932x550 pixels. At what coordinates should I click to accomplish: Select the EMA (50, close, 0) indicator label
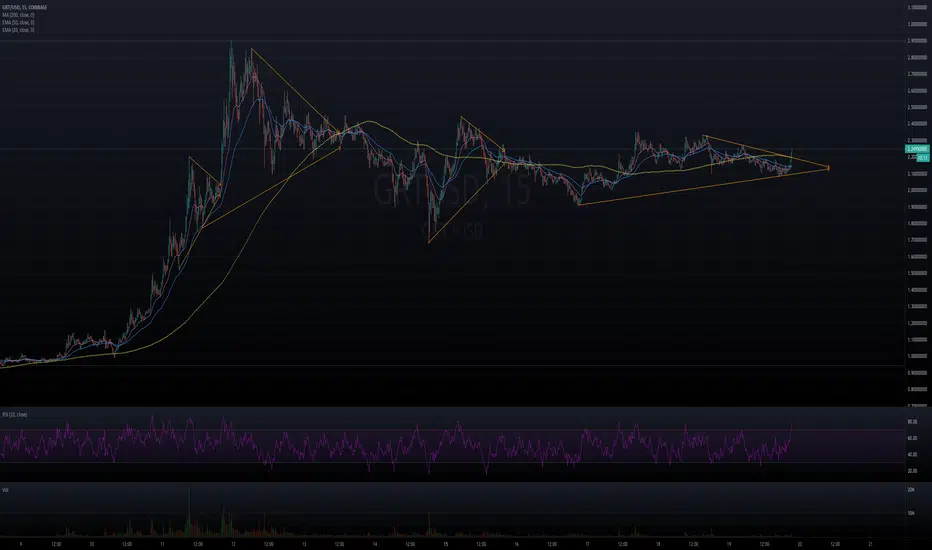tap(18, 23)
